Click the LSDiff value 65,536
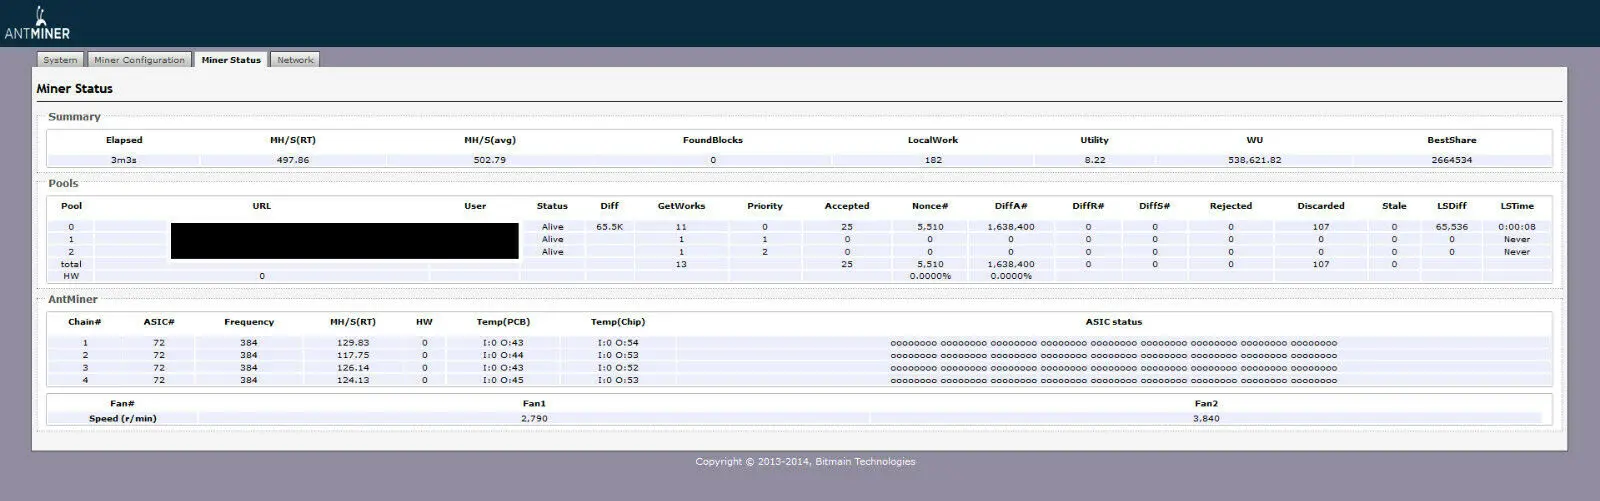The width and height of the screenshot is (1600, 501). pyautogui.click(x=1452, y=227)
